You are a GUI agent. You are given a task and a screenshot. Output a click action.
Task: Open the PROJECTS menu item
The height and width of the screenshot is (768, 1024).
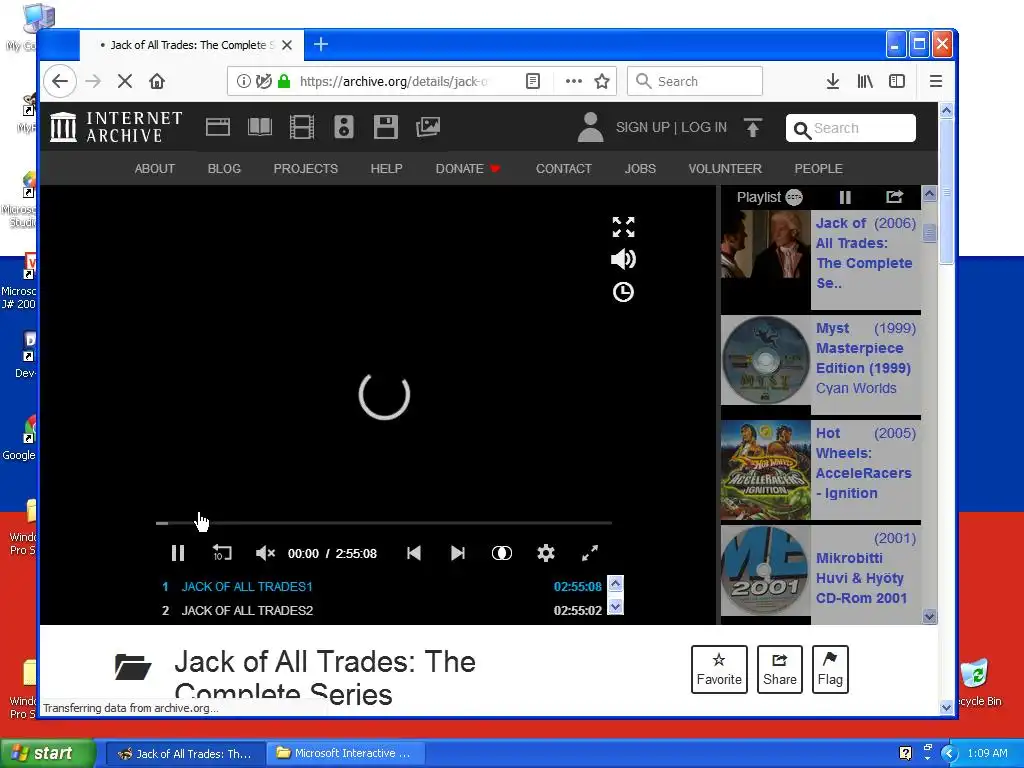click(306, 168)
